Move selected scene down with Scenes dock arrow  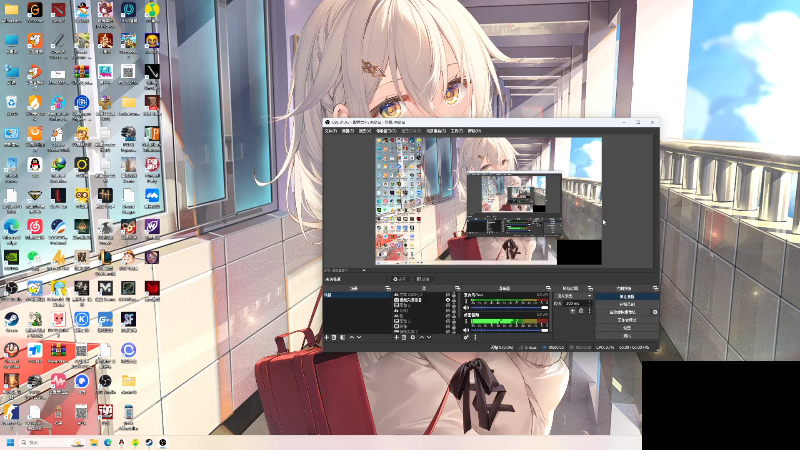click(359, 337)
